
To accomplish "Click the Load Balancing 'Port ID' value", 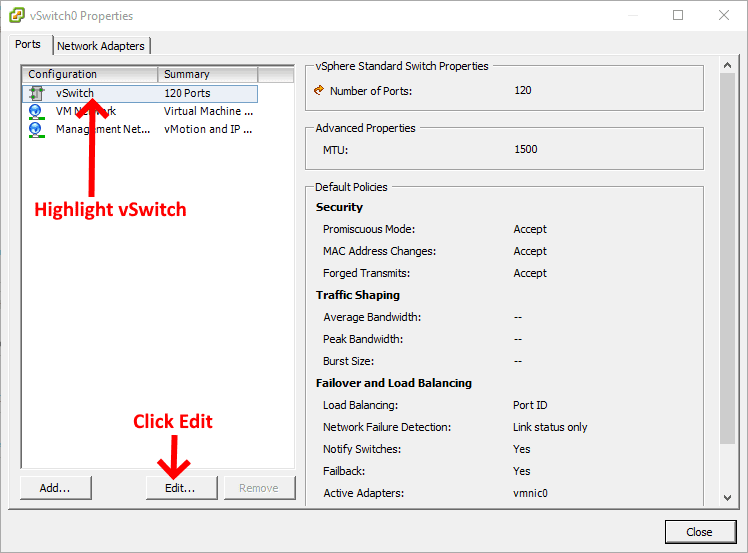I will (530, 405).
